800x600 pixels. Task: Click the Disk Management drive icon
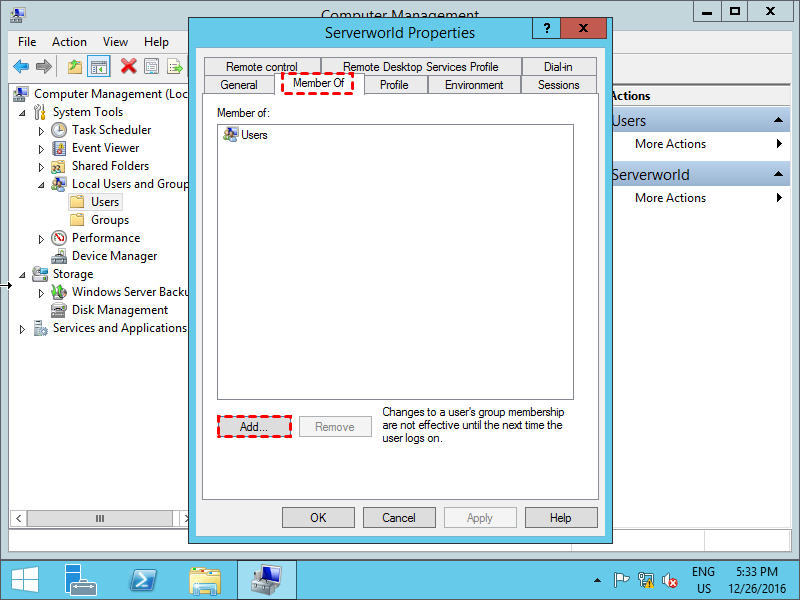tap(59, 310)
